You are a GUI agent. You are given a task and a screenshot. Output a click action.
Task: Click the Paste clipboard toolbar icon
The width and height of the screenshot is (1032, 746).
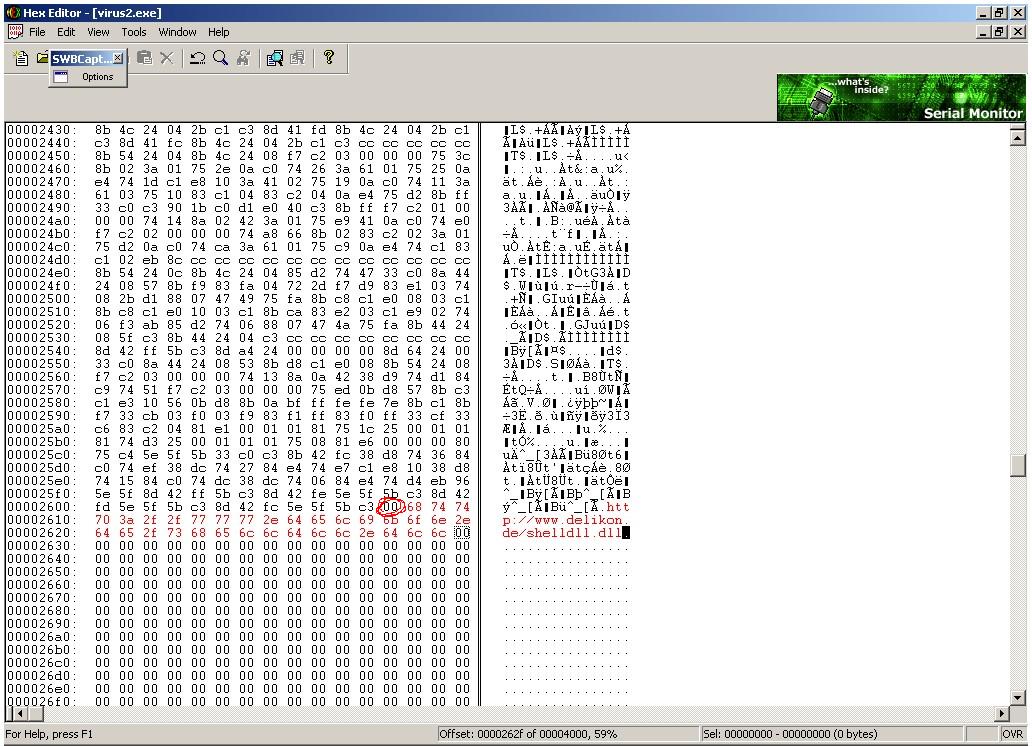coord(144,59)
